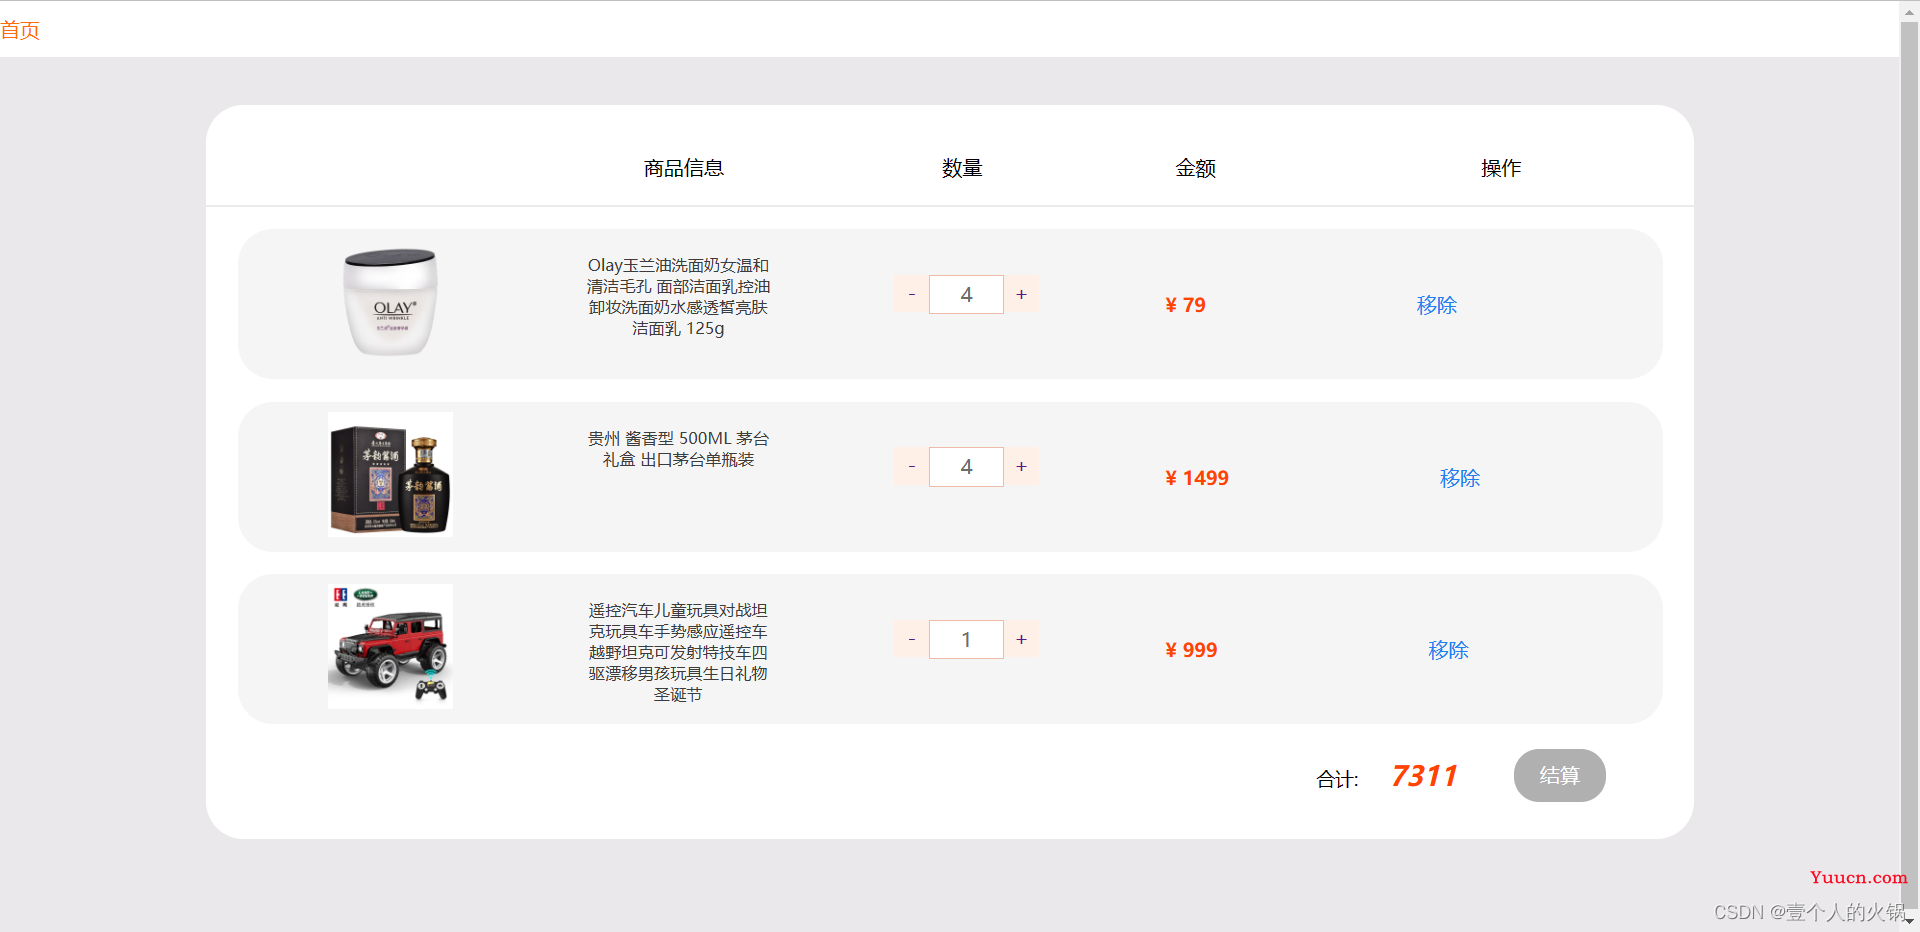The width and height of the screenshot is (1920, 932).
Task: Select the 贵州 酱香型 500ML 茅台 description
Action: [678, 449]
